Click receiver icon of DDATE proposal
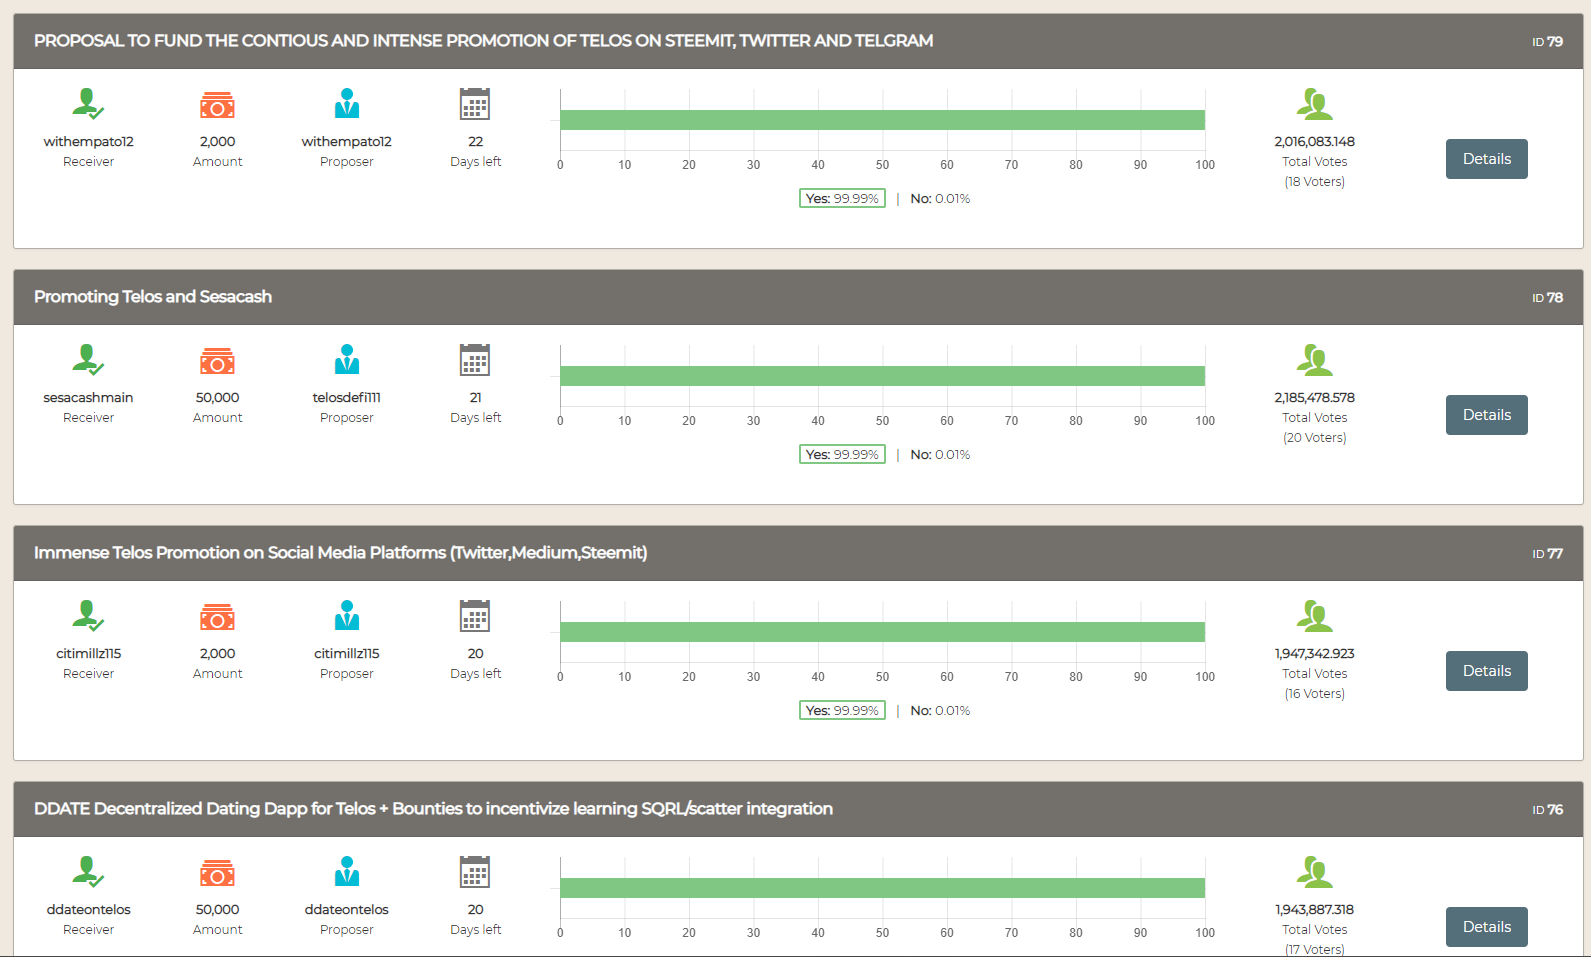The width and height of the screenshot is (1591, 957). [88, 872]
